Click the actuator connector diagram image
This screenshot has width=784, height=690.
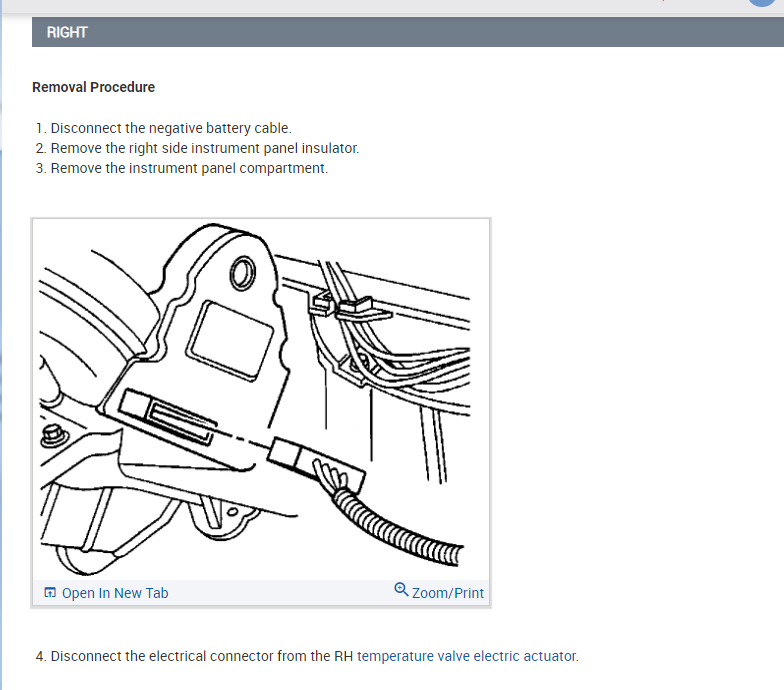coord(260,400)
